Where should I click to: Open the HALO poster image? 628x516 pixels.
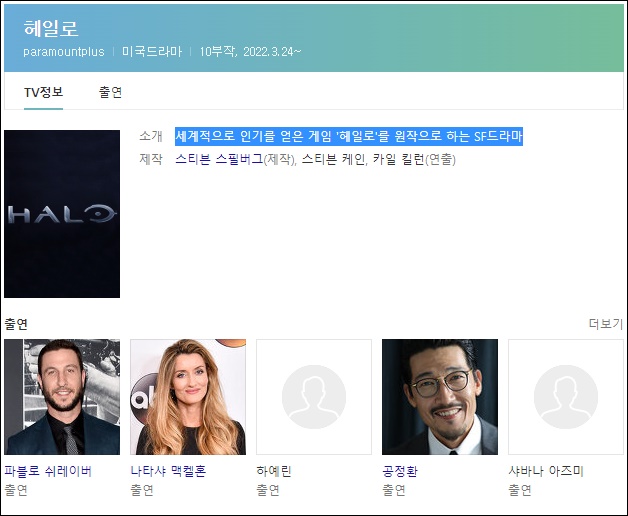tap(62, 214)
